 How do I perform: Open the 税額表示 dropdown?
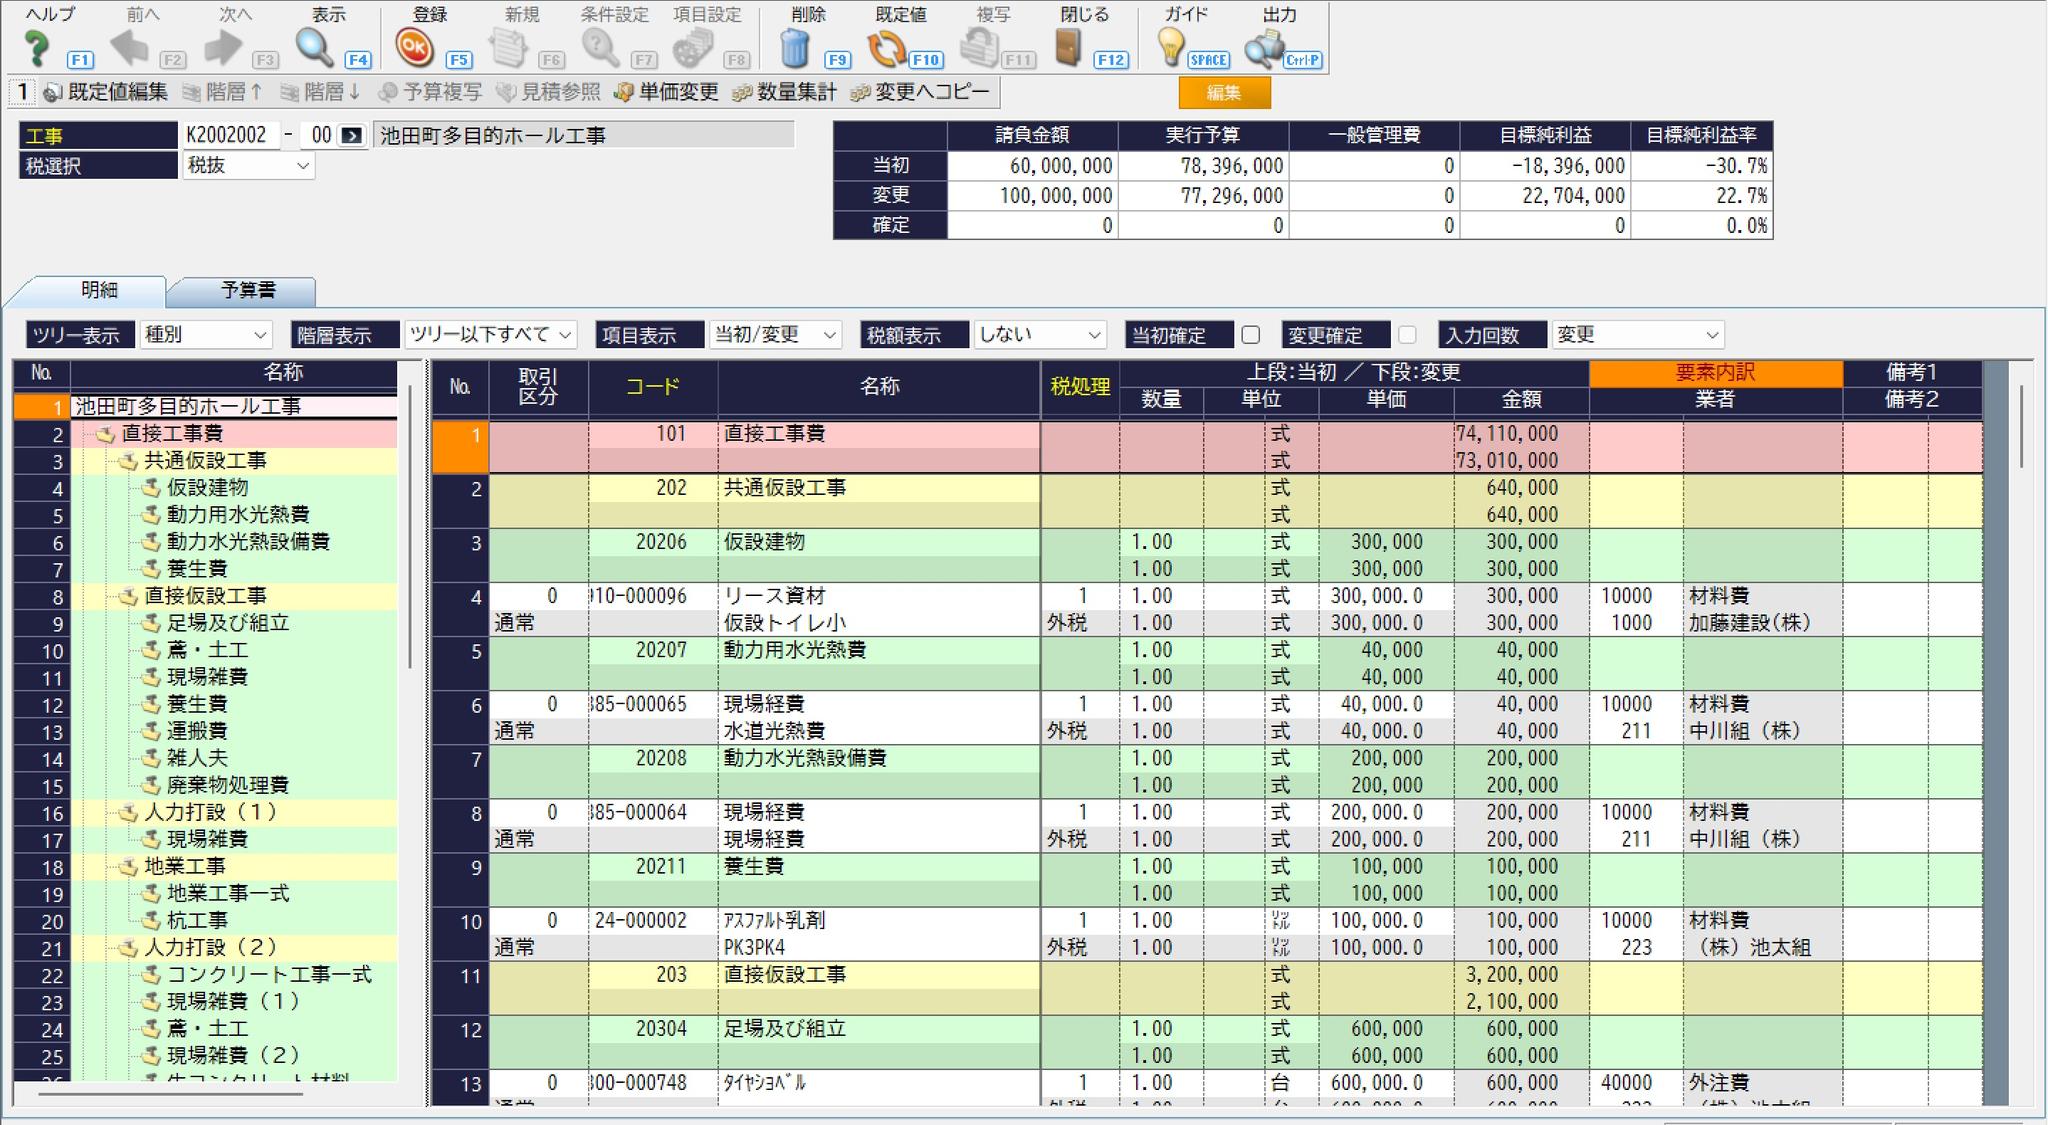click(1040, 335)
